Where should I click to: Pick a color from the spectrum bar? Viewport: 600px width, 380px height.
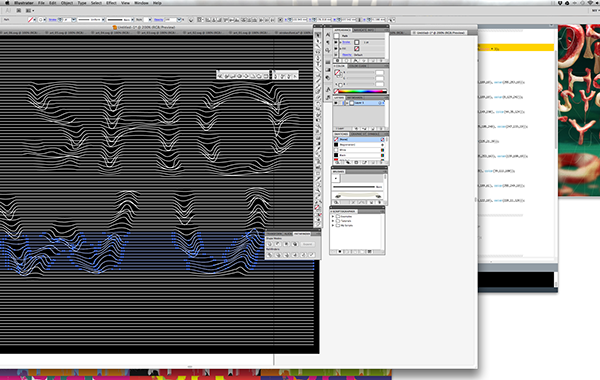[362, 91]
